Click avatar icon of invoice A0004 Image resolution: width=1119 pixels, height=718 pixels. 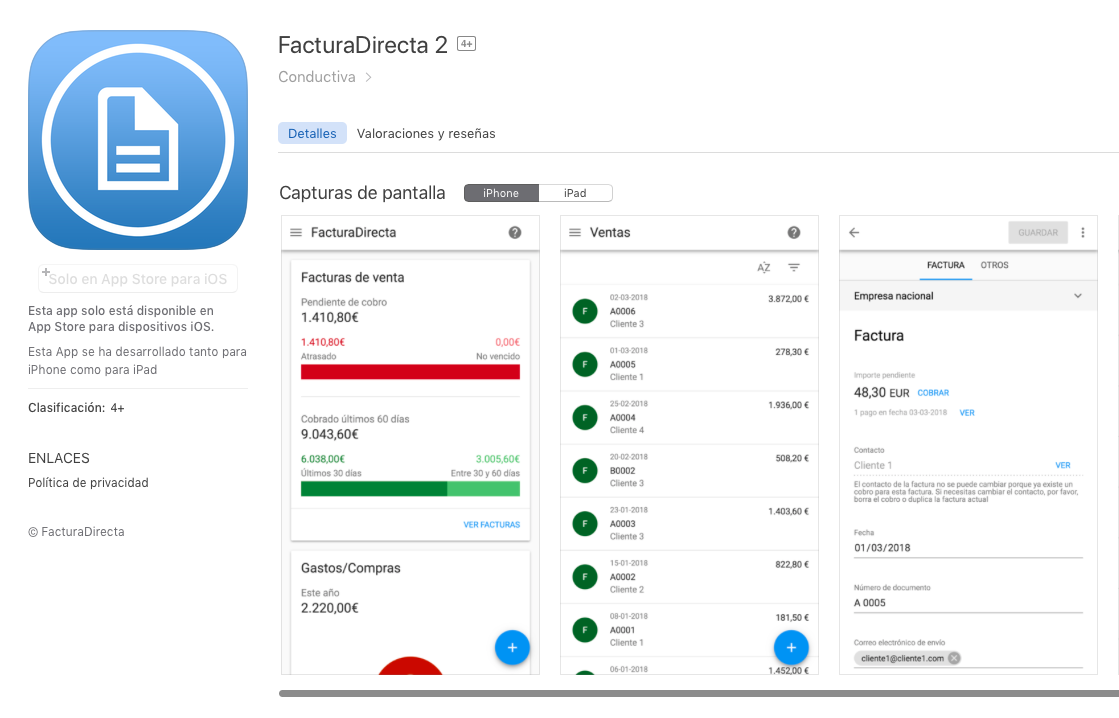[x=584, y=418]
